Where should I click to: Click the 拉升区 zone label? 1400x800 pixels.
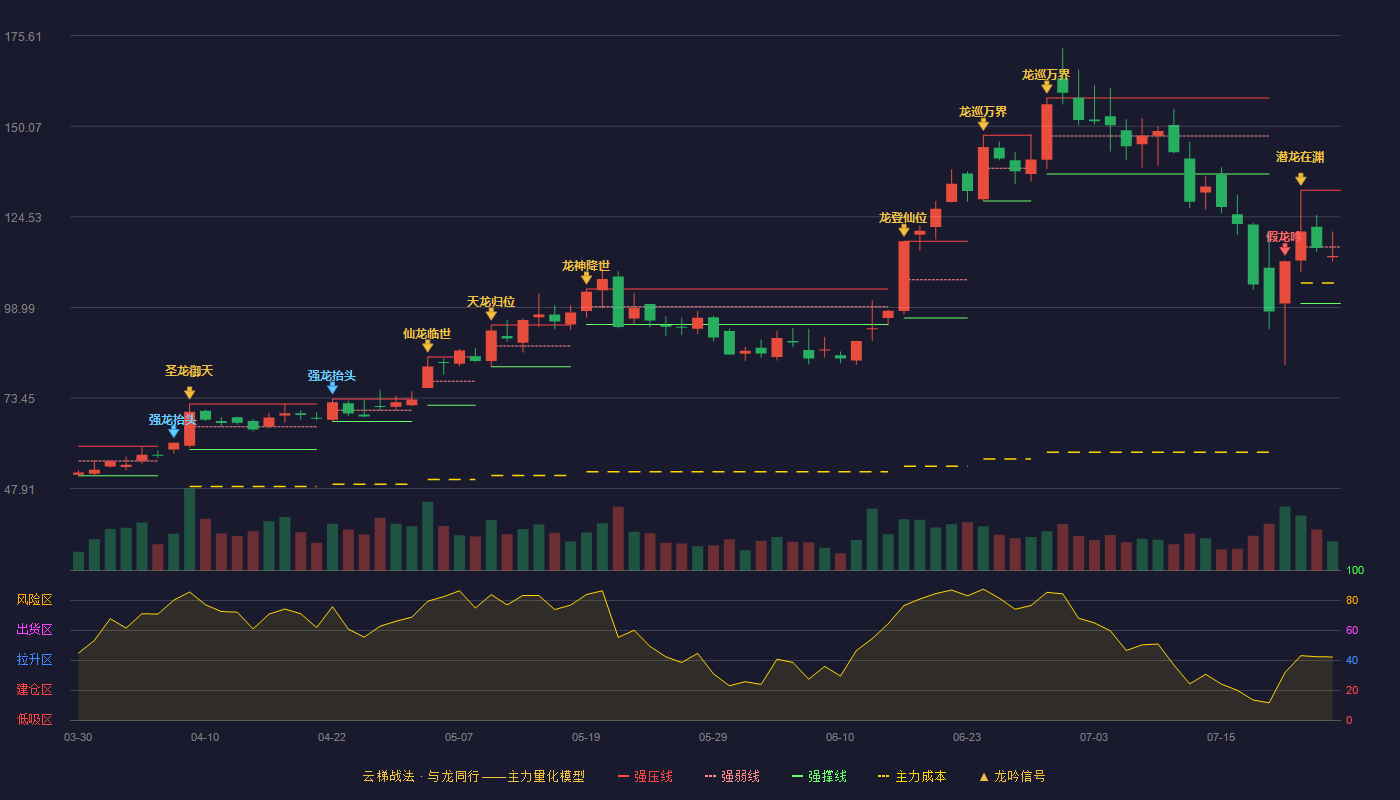tap(34, 660)
